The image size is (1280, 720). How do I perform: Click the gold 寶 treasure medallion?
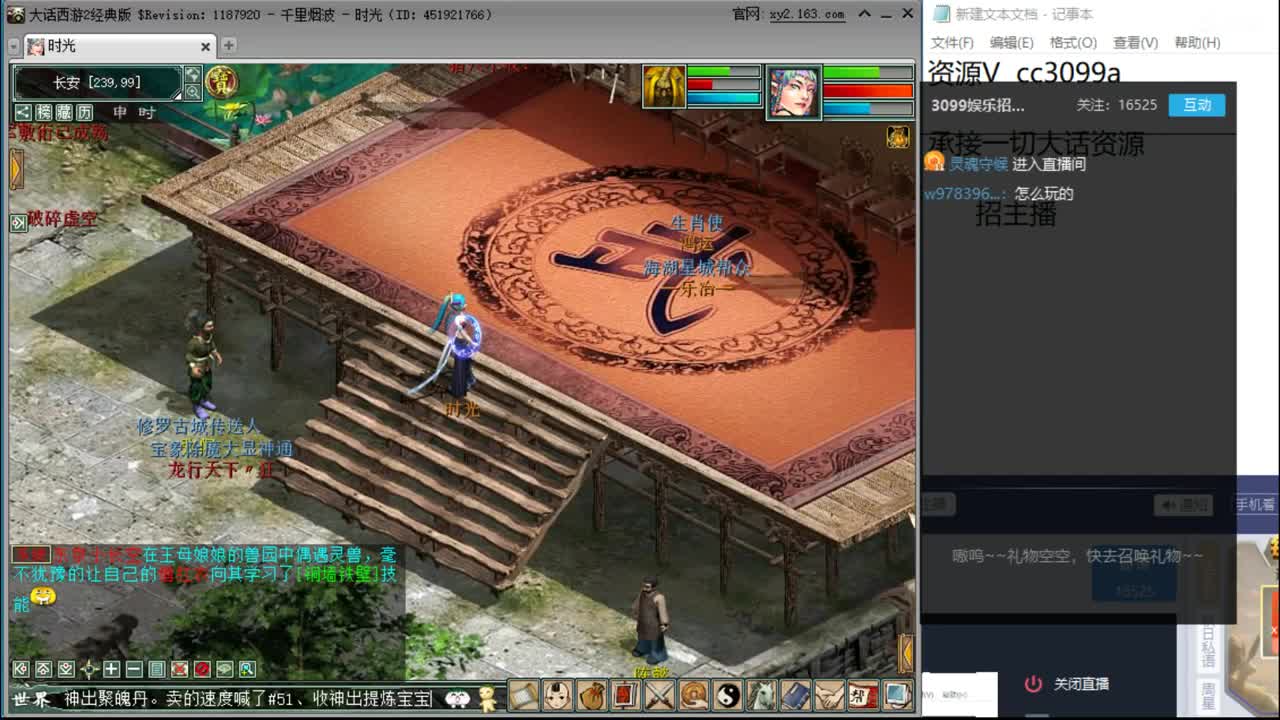point(221,82)
